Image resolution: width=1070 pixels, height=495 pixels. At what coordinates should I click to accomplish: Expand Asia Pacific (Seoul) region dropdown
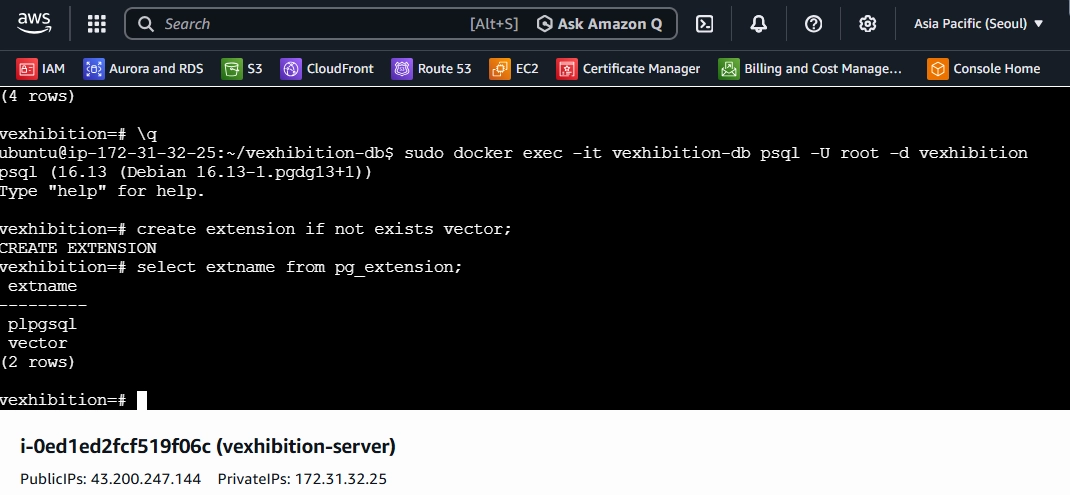(979, 24)
